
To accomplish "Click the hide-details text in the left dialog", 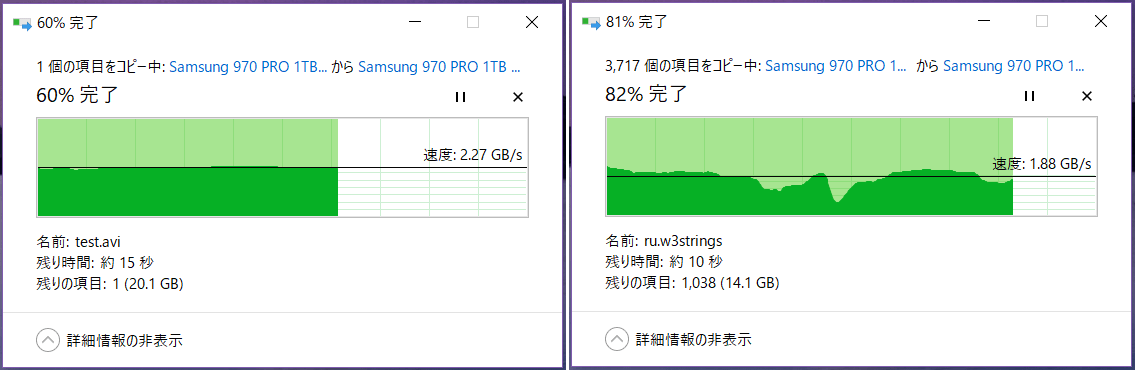I will coord(125,340).
